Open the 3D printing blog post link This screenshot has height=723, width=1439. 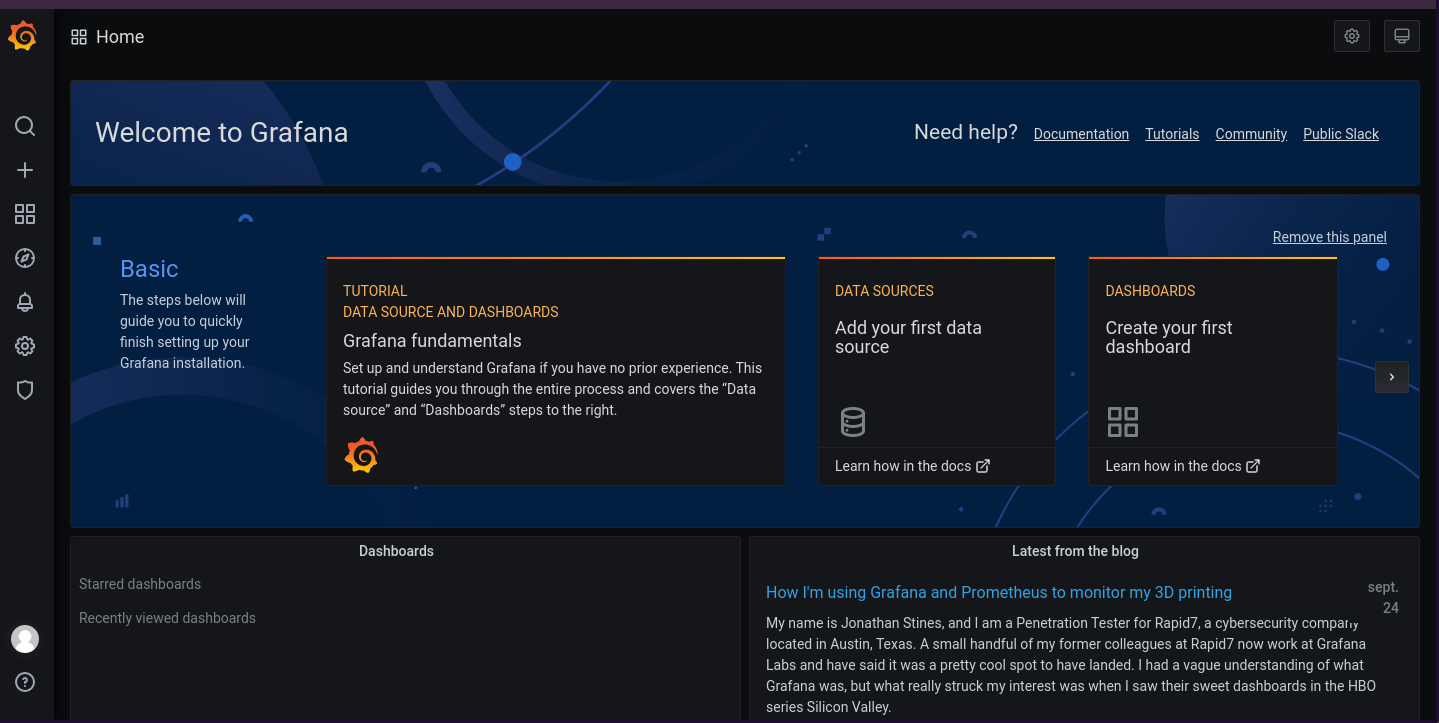click(999, 592)
